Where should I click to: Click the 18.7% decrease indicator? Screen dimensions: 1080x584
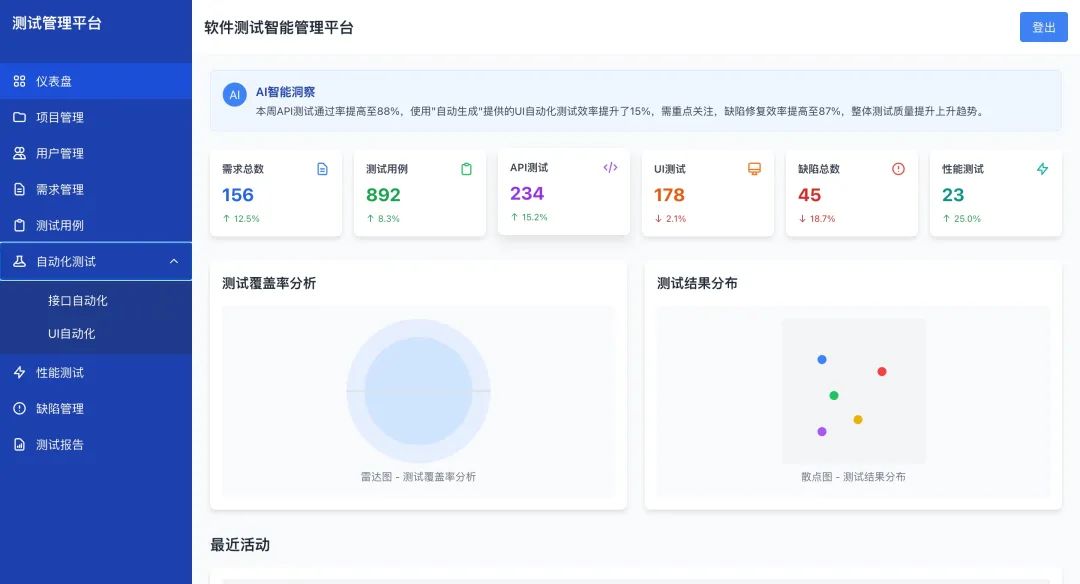tap(817, 218)
